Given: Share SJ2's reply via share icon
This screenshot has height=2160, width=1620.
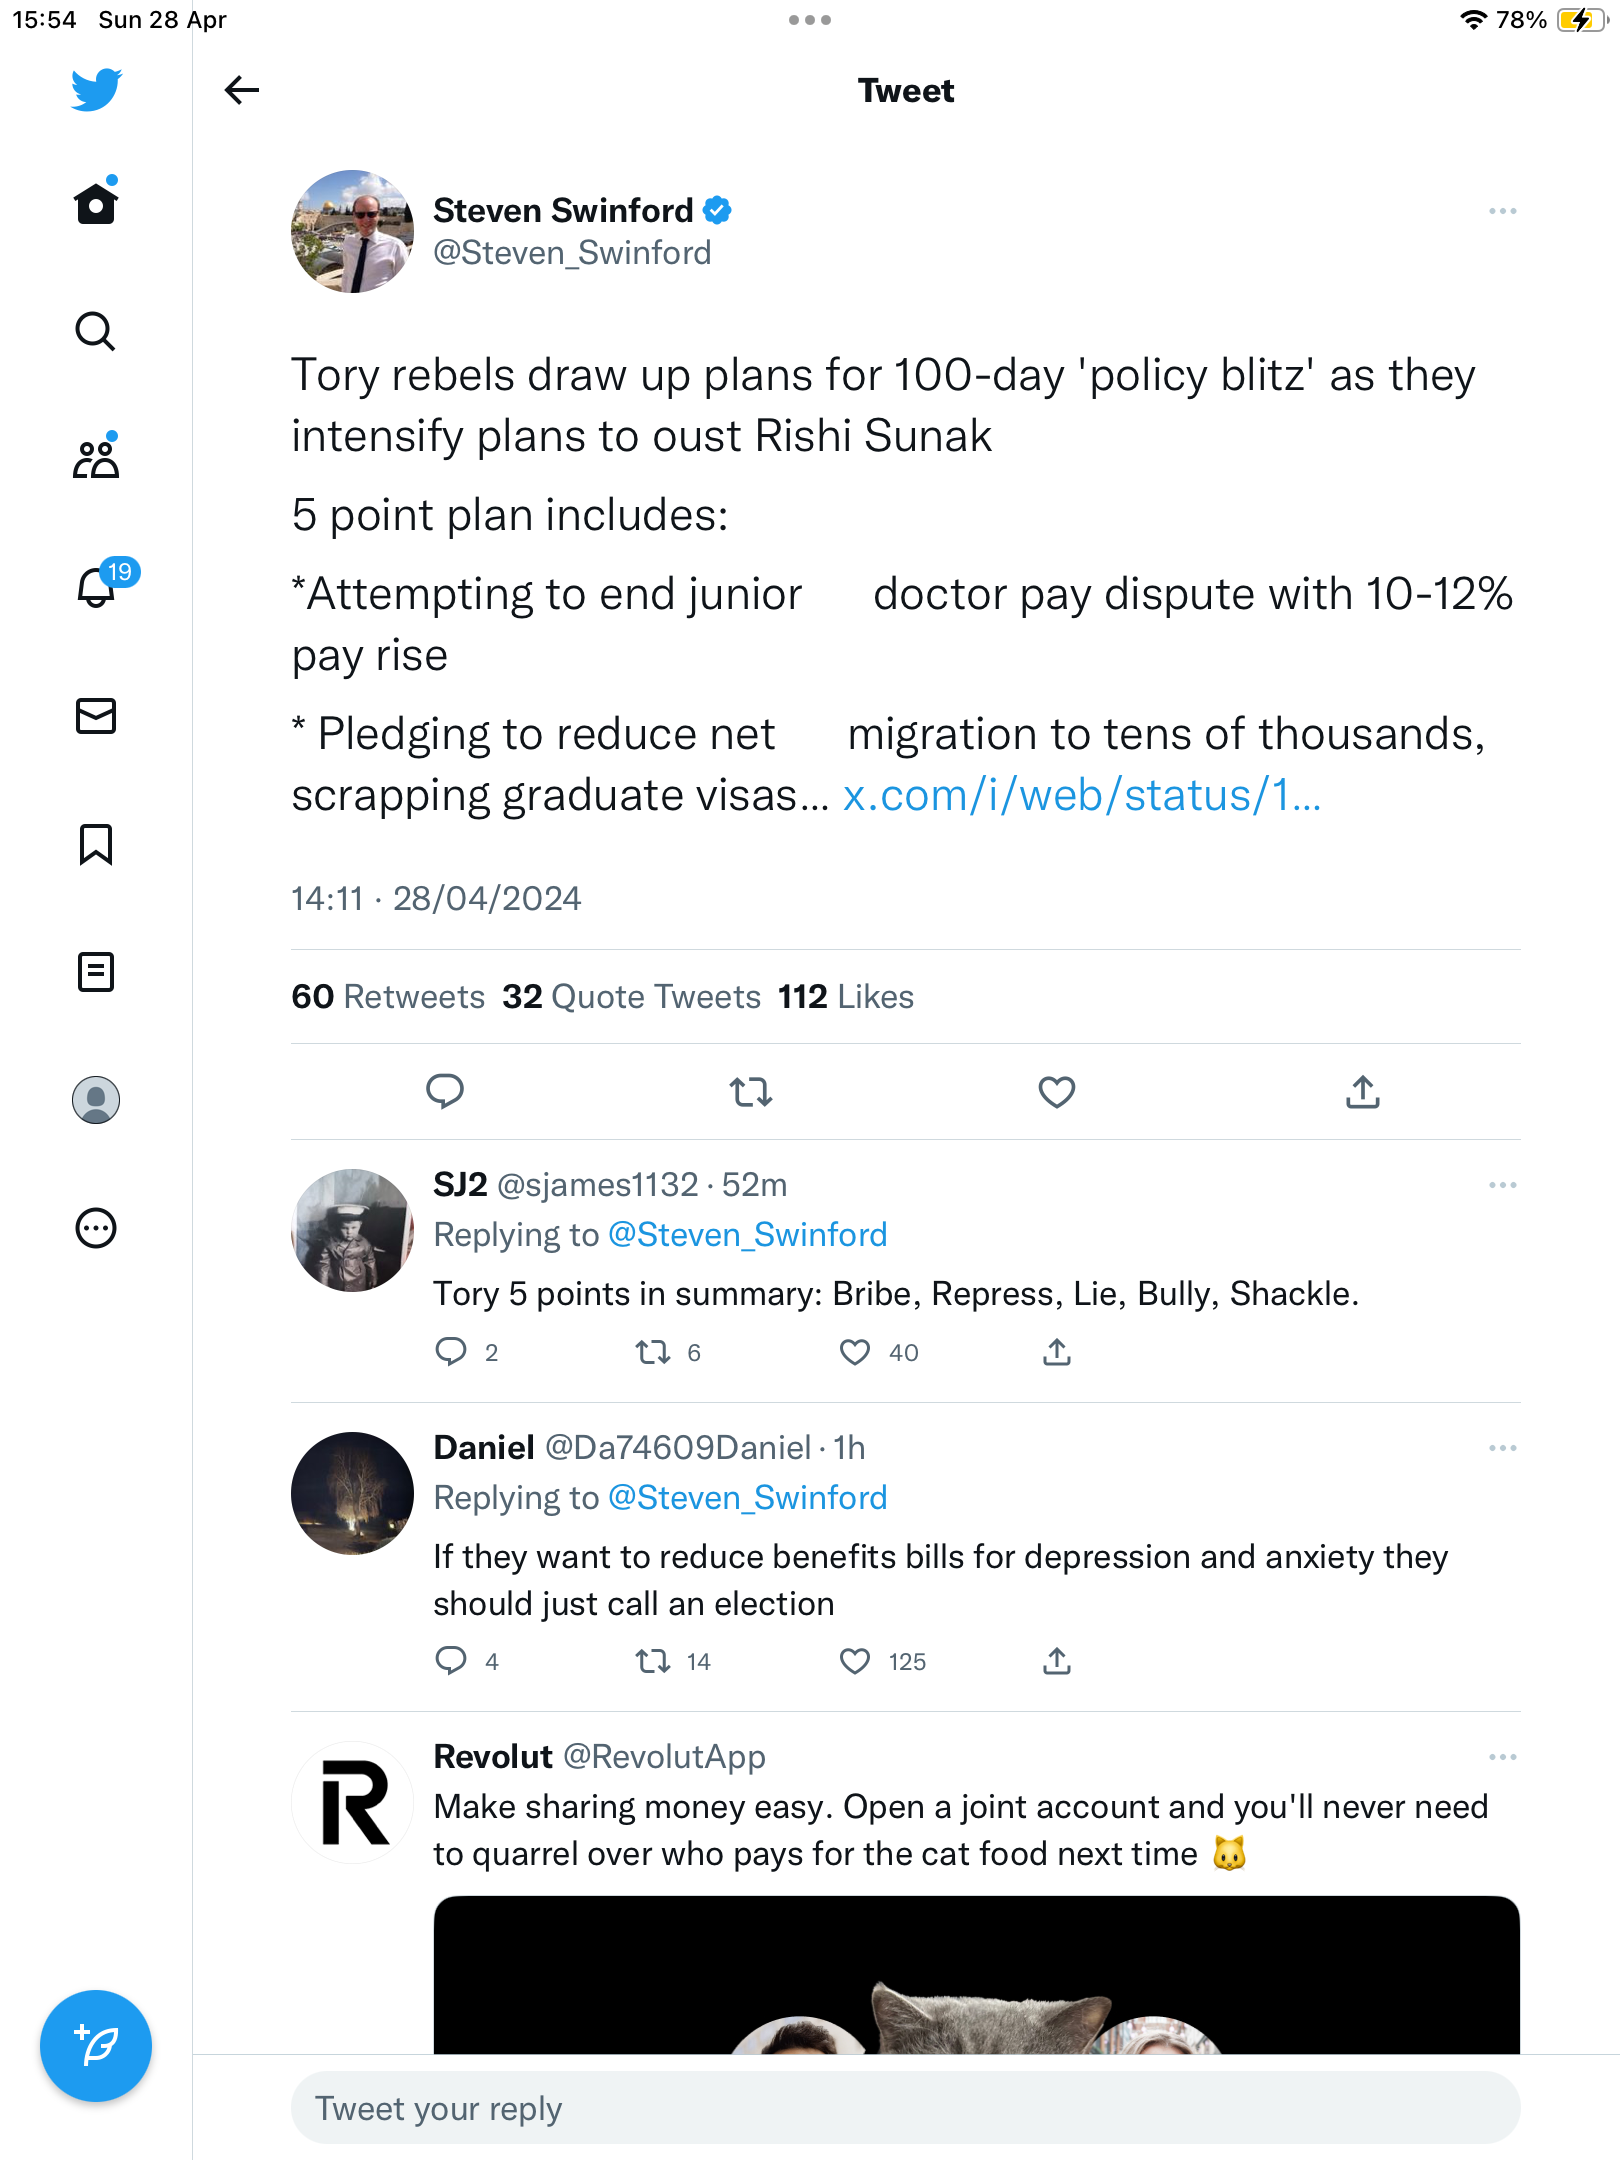Looking at the screenshot, I should click(x=1057, y=1352).
